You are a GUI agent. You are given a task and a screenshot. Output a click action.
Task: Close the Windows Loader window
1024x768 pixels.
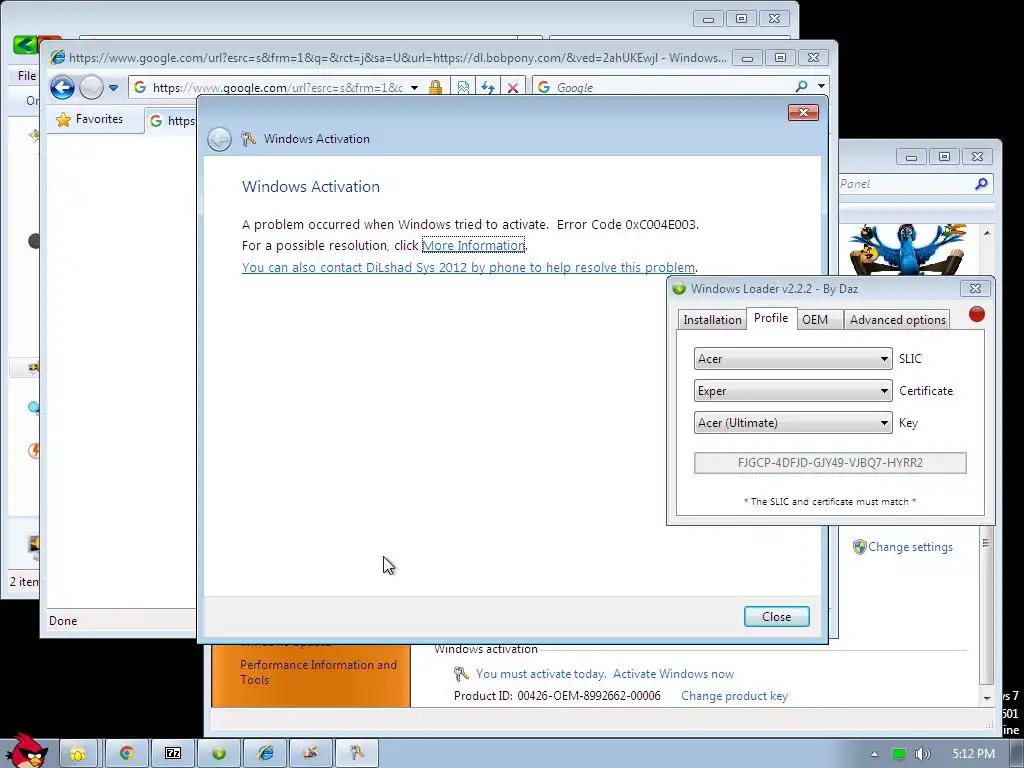(975, 288)
